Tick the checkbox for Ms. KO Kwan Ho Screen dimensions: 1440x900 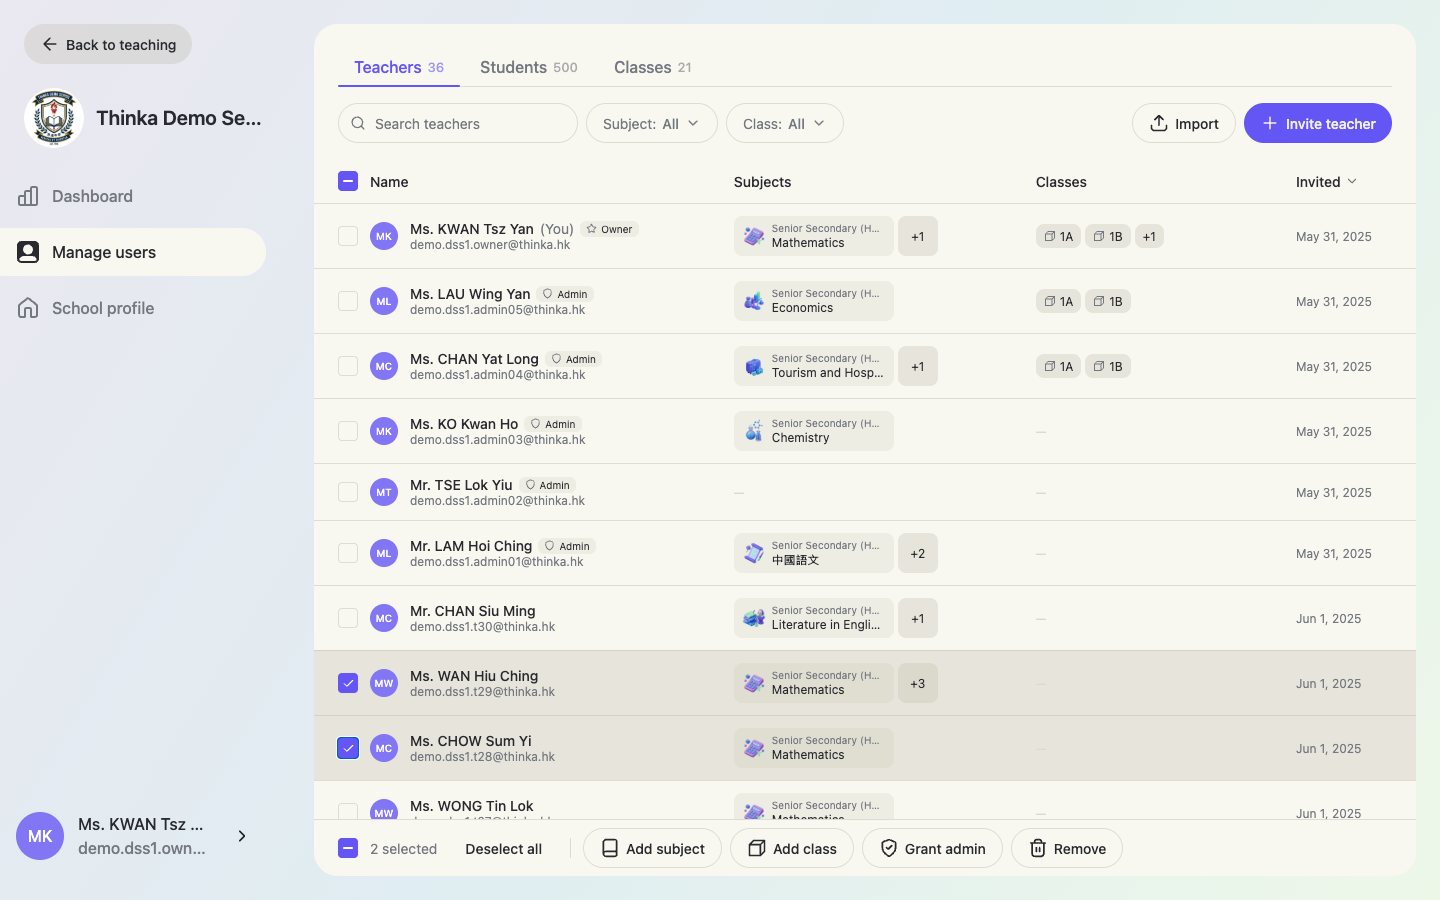pyautogui.click(x=348, y=431)
